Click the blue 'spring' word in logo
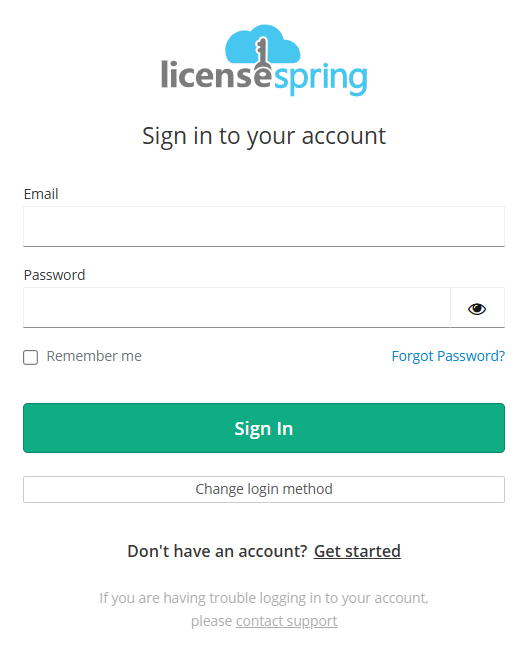 point(320,78)
